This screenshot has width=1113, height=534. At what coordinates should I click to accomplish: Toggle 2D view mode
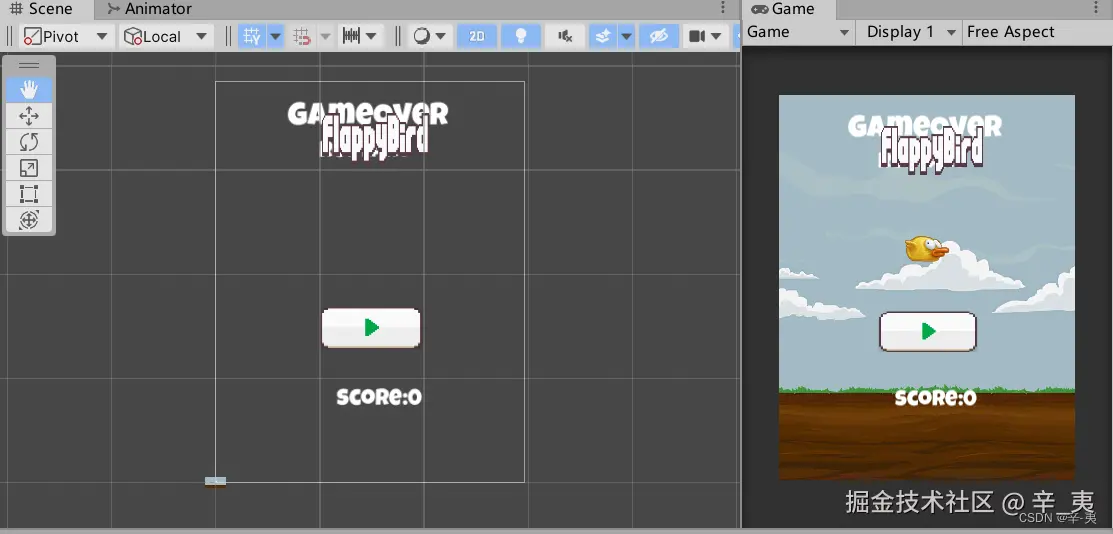[x=477, y=36]
